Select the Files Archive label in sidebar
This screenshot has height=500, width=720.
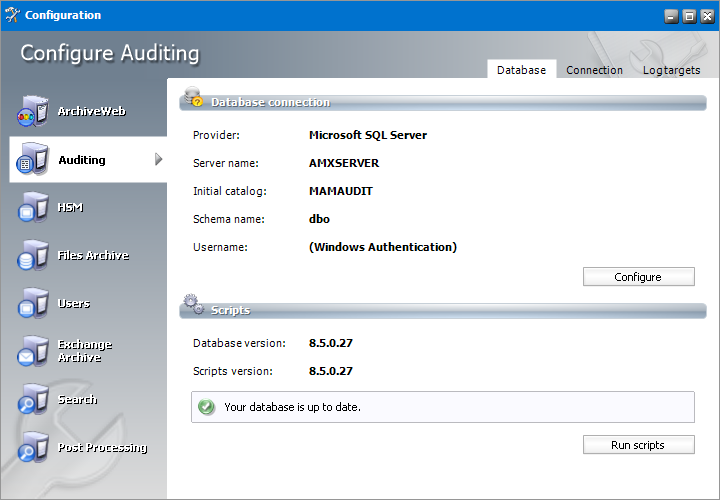pos(93,256)
